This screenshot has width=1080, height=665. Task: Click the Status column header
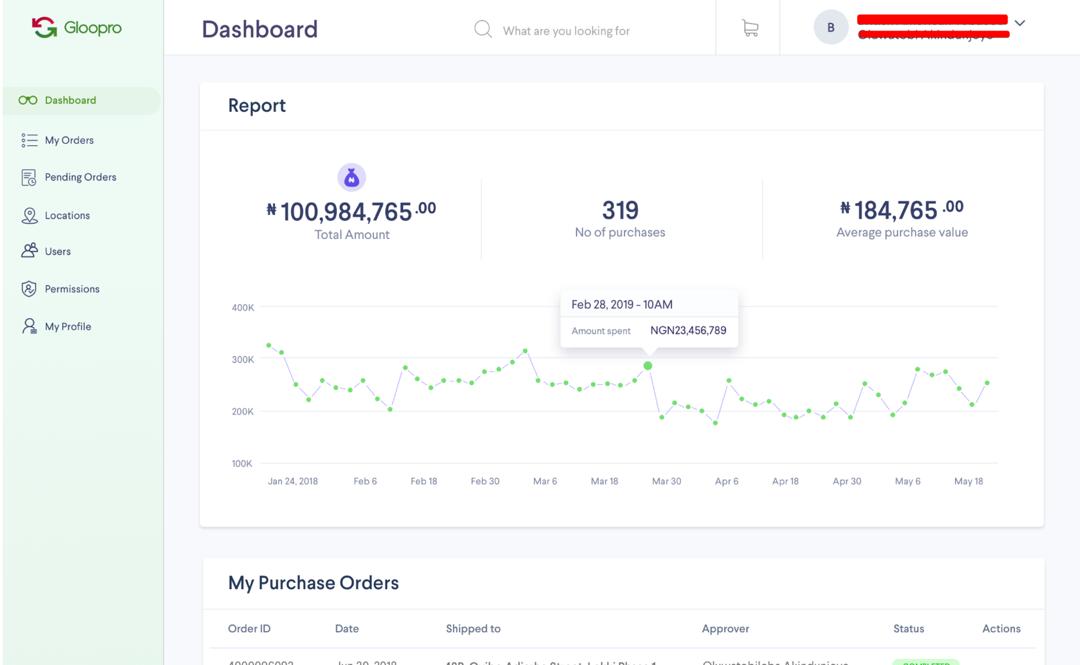click(908, 629)
